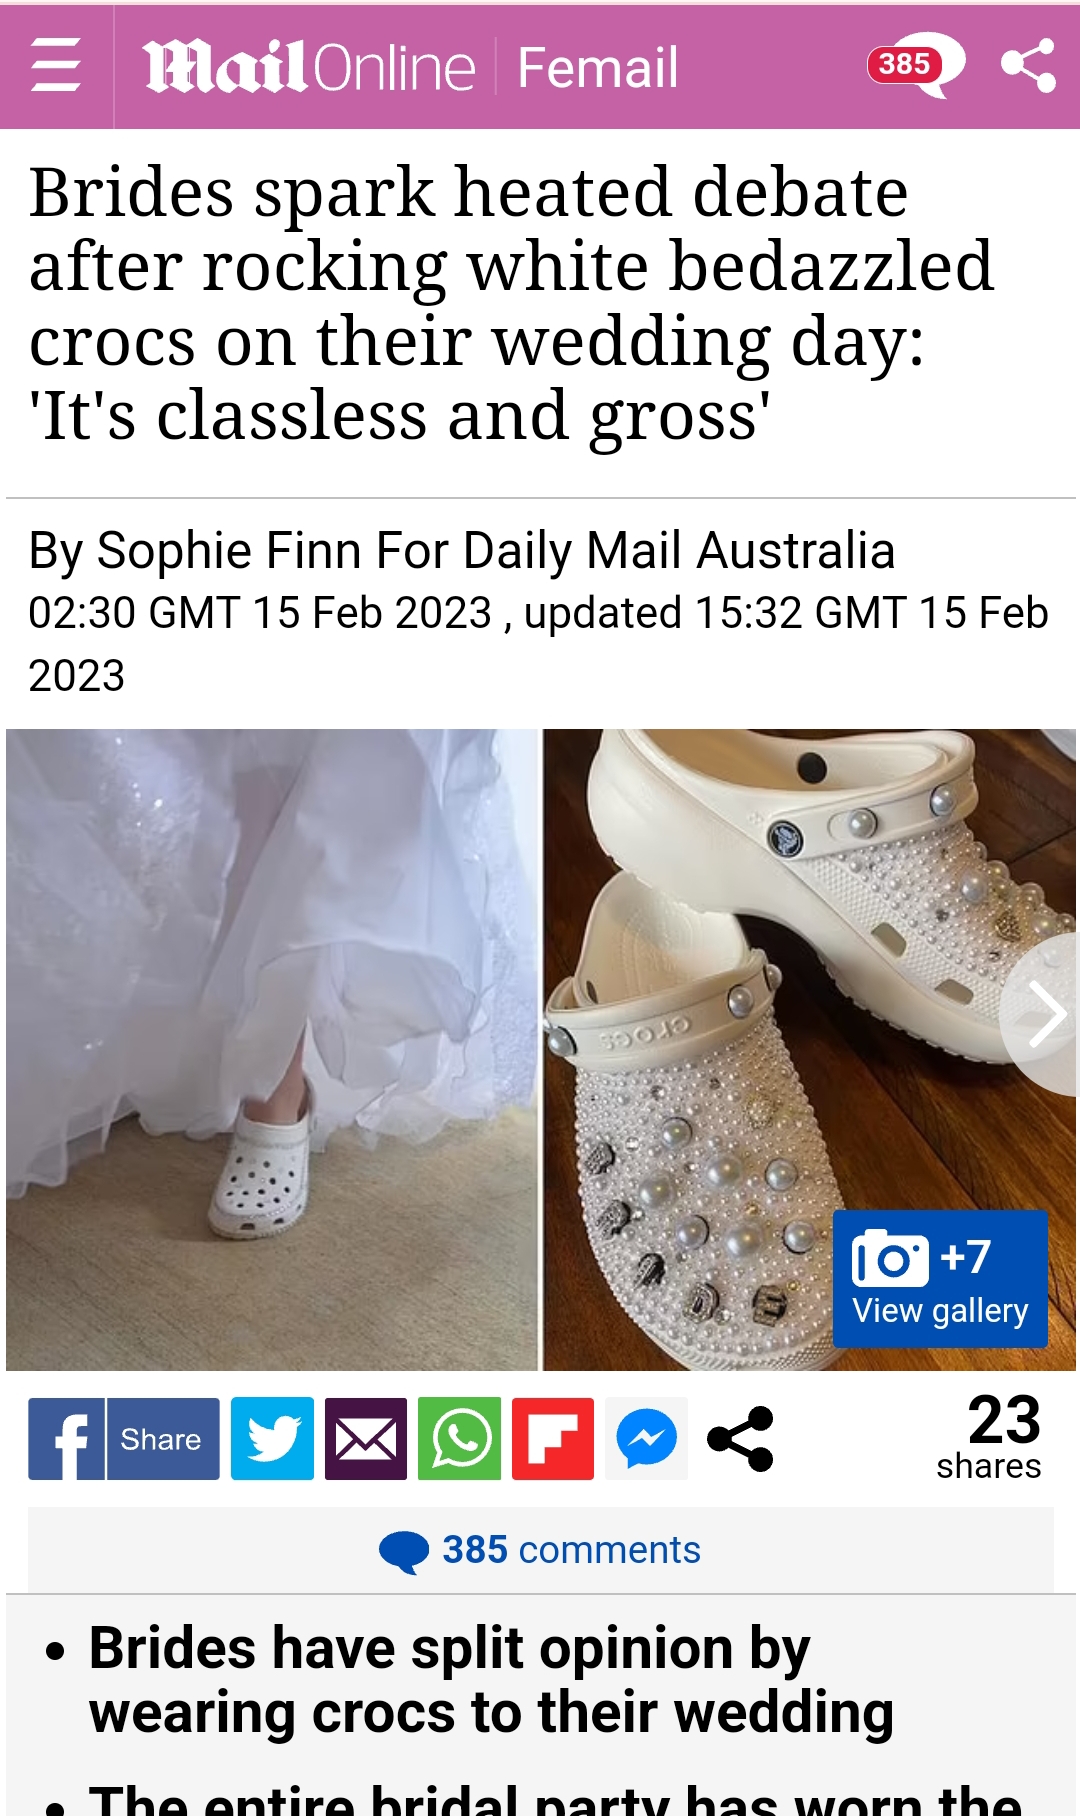Open the 385 comments link
Screen dimensions: 1080x1816
[x=540, y=1550]
